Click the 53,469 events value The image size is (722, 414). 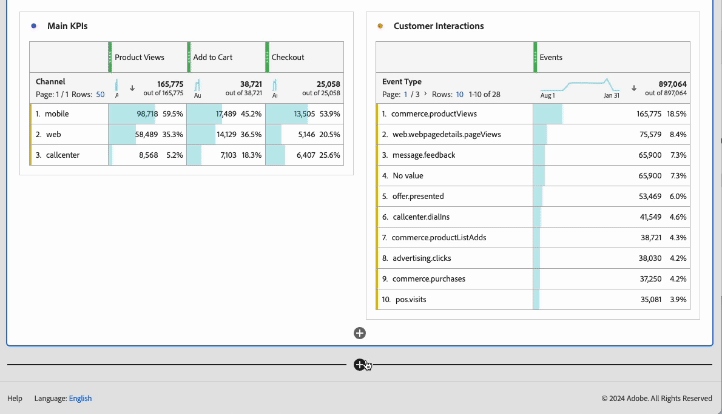[650, 196]
